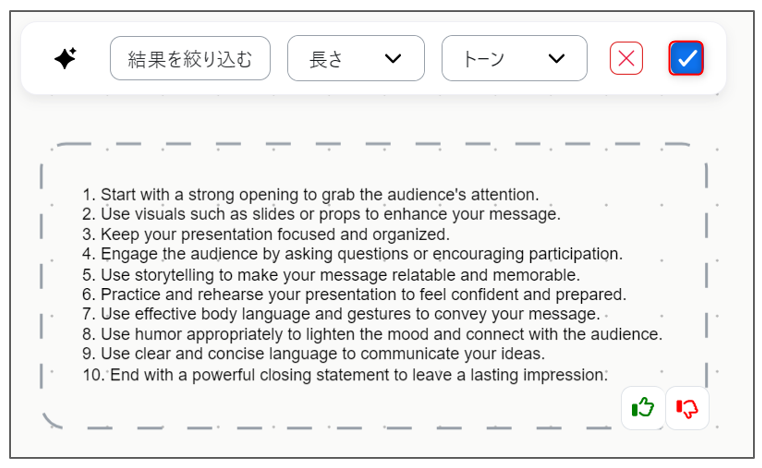Click tip 6 about practice and rehearsal
Viewport: 762px width, 468px height.
[x=354, y=295]
